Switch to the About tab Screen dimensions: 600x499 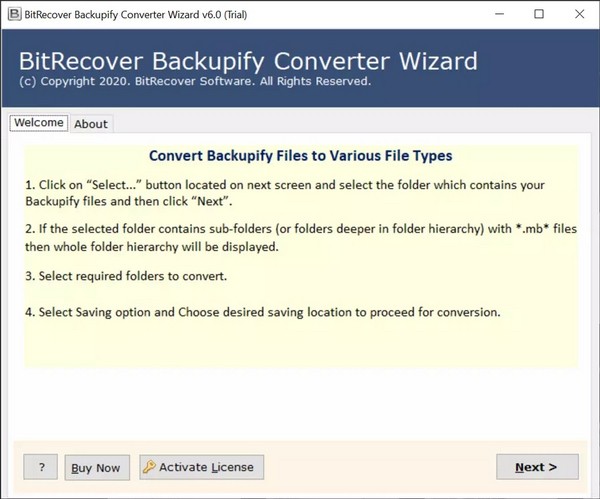[91, 124]
